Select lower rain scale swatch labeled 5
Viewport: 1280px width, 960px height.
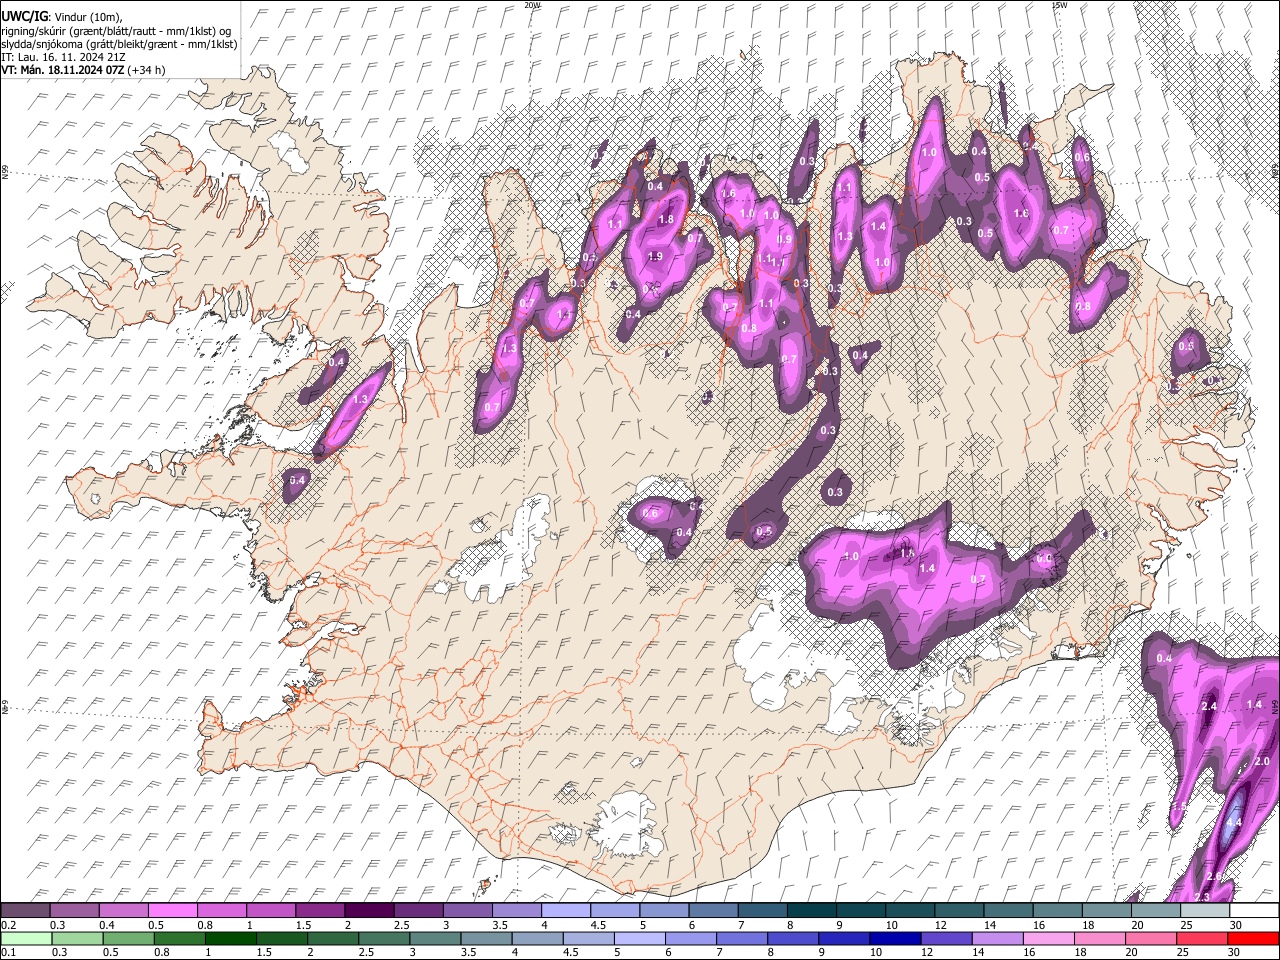pos(640,939)
